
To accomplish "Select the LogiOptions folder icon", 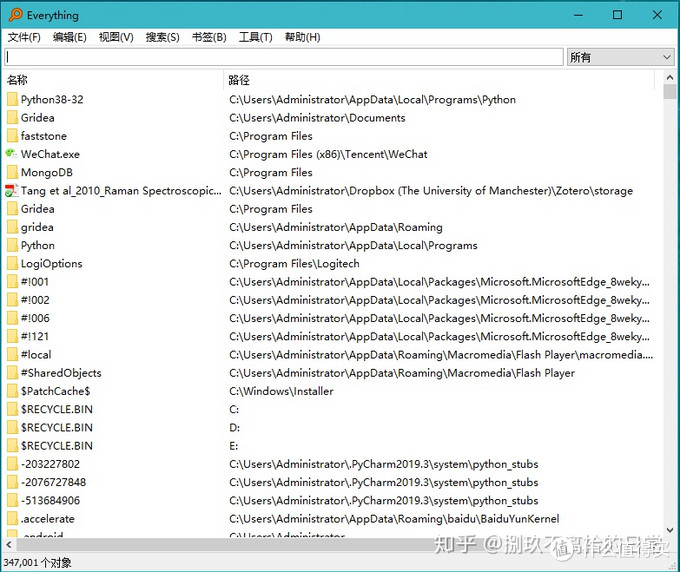I will [12, 263].
